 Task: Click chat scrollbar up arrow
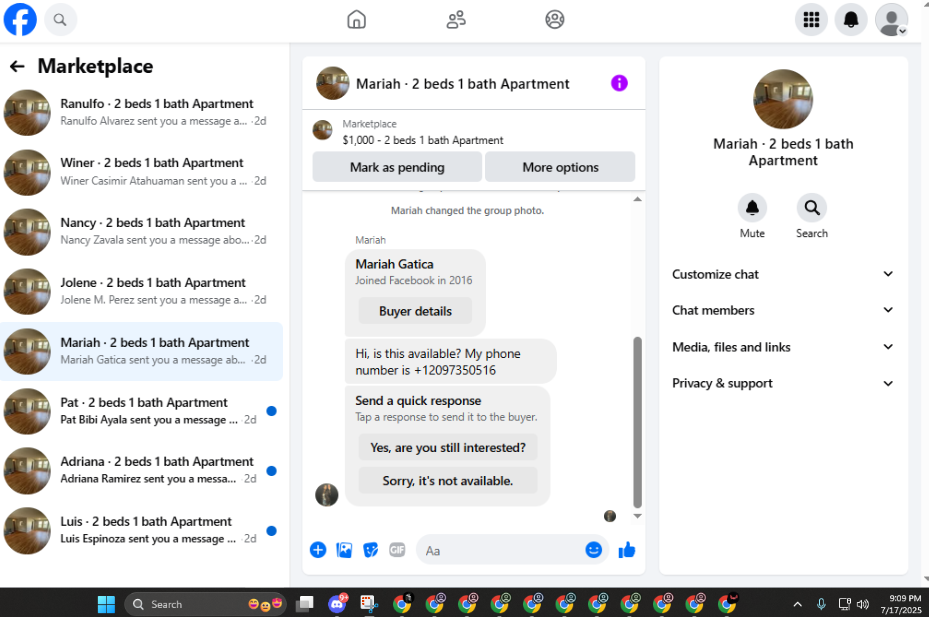pos(638,199)
